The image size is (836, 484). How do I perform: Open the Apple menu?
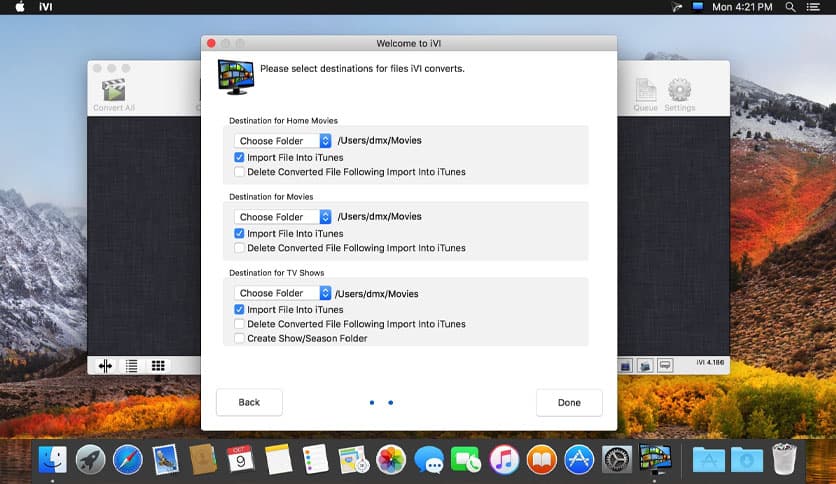click(19, 7)
